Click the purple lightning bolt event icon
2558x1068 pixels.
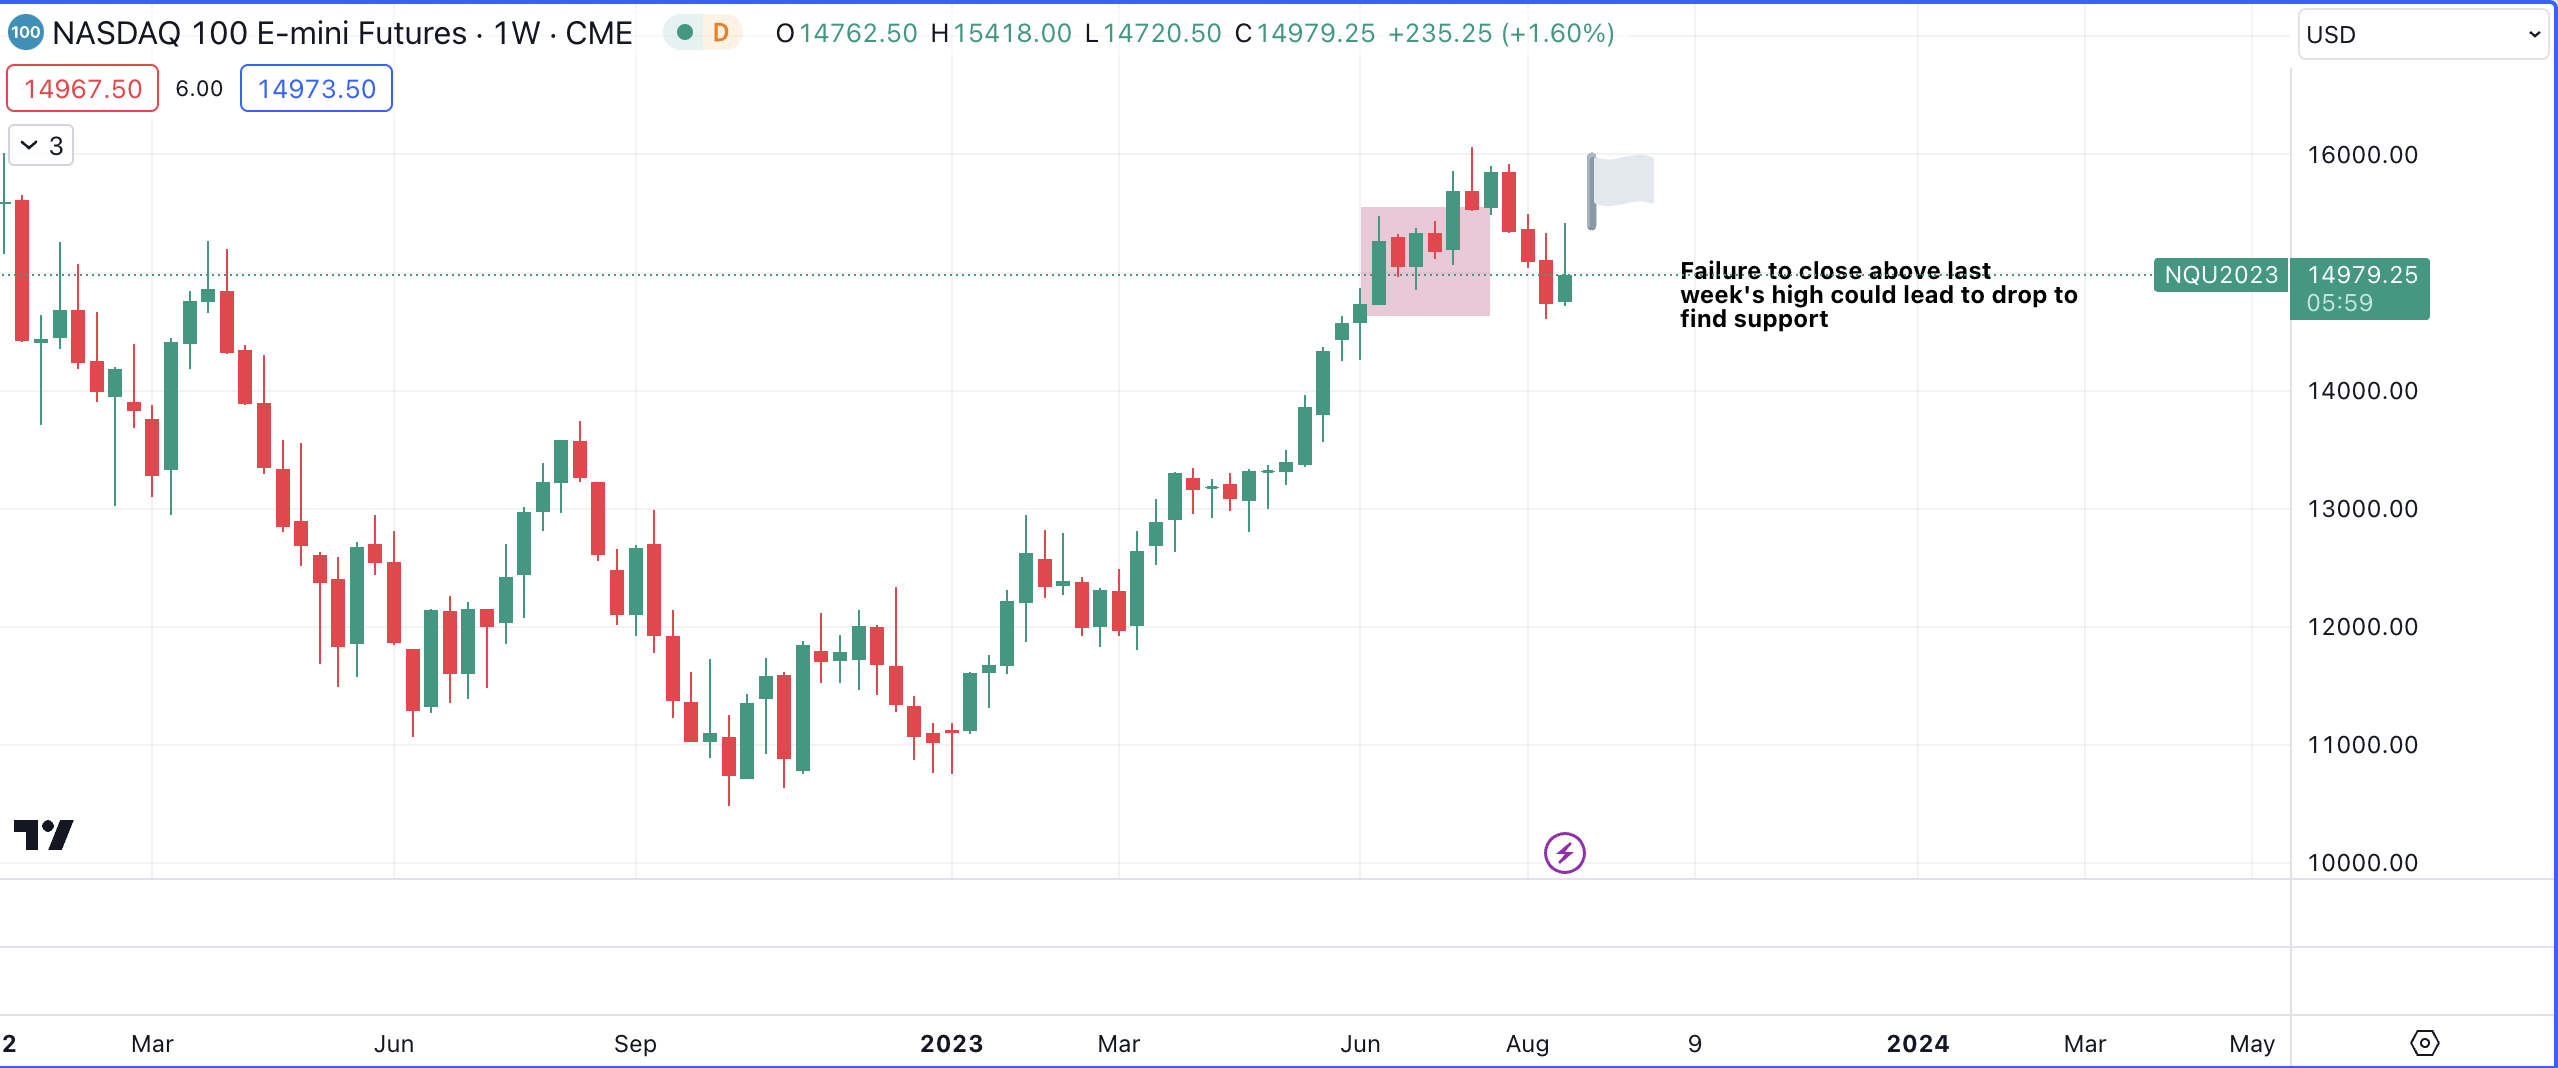(x=1564, y=853)
